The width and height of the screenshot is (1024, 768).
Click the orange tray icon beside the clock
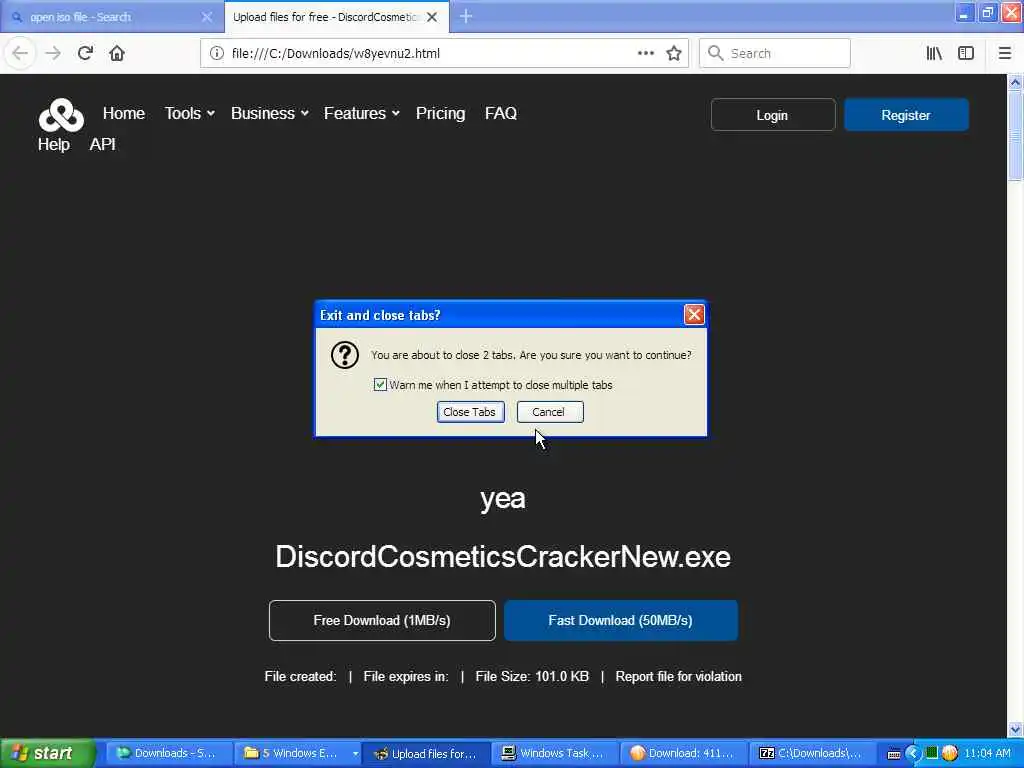point(950,753)
